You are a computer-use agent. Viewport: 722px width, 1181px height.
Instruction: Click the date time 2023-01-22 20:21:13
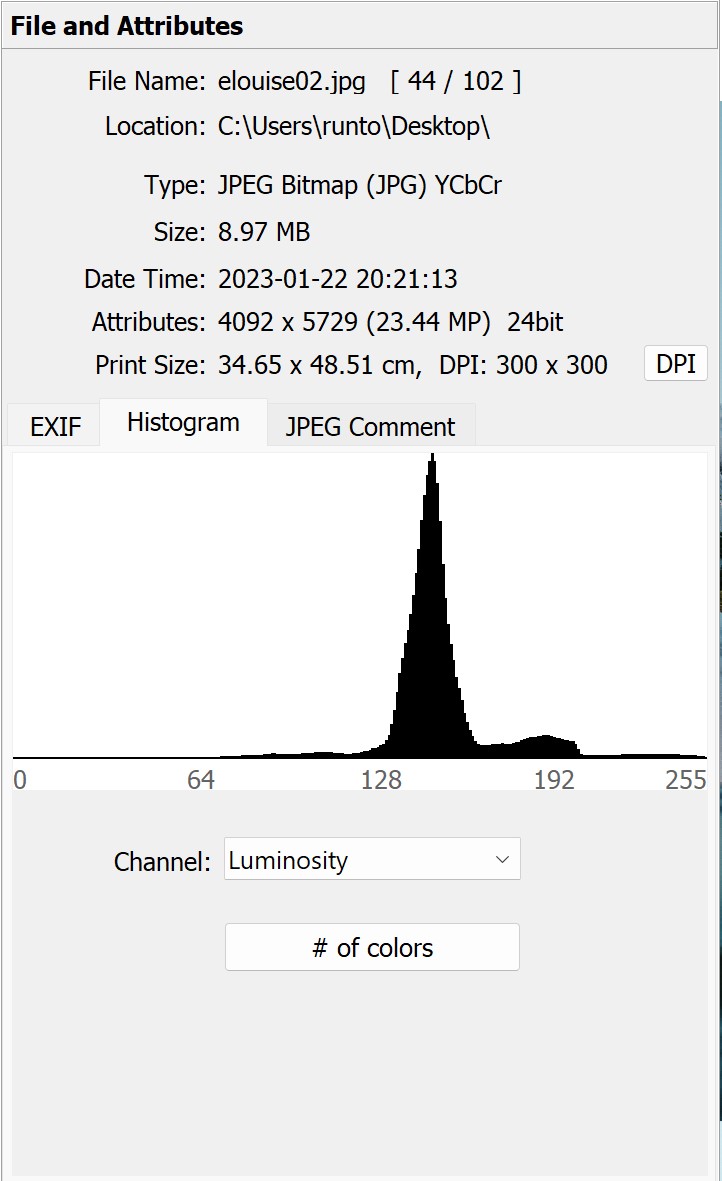pos(338,278)
